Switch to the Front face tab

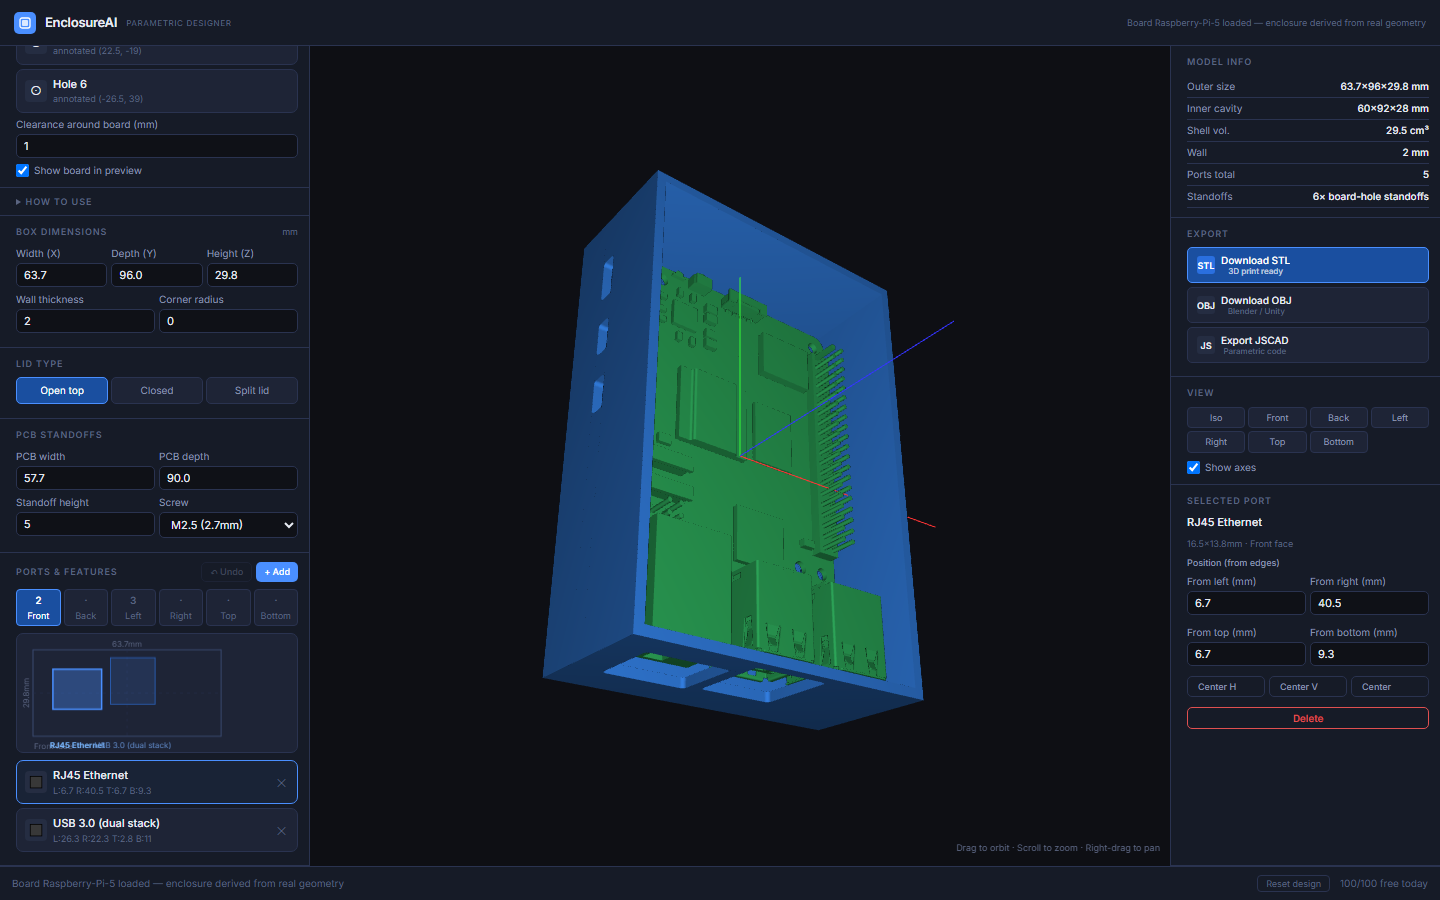point(38,608)
